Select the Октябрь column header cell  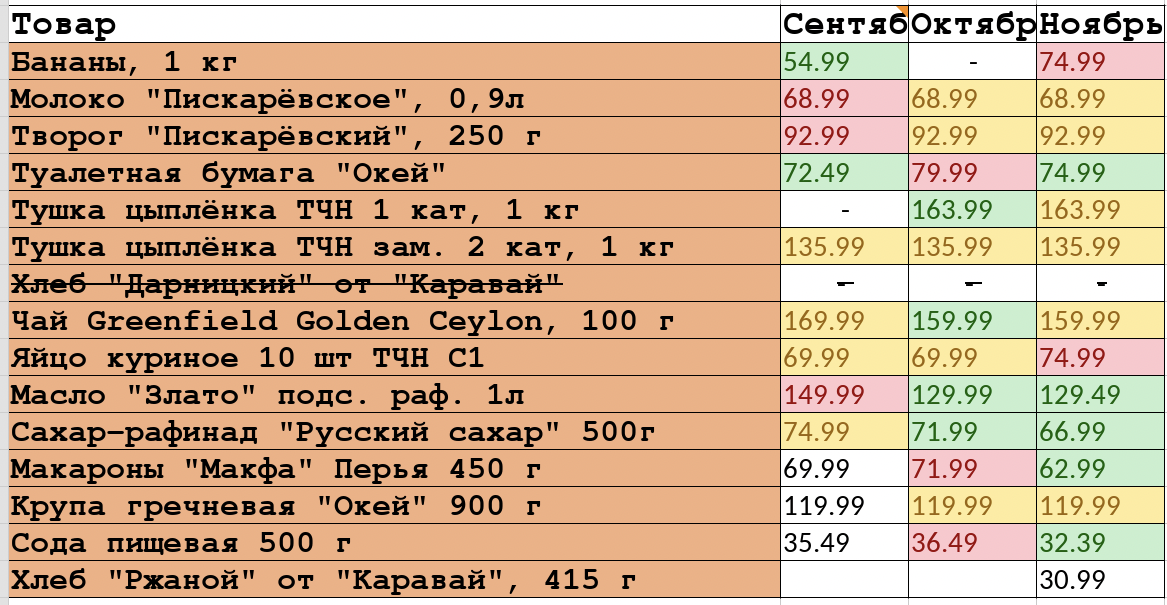[973, 25]
